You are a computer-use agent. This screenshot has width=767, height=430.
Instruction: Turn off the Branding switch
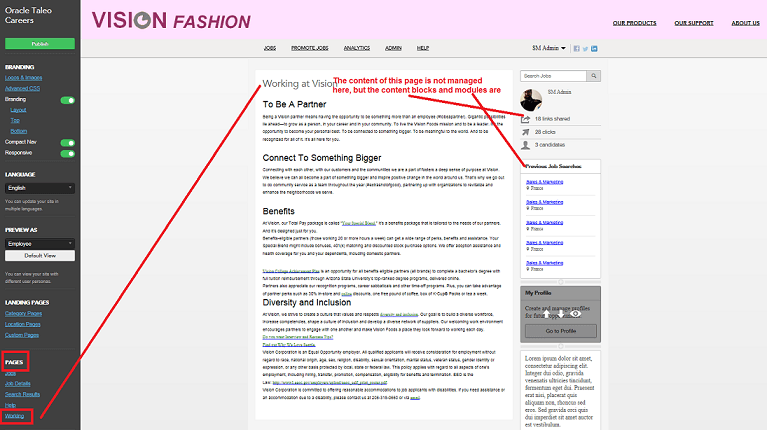(x=68, y=100)
